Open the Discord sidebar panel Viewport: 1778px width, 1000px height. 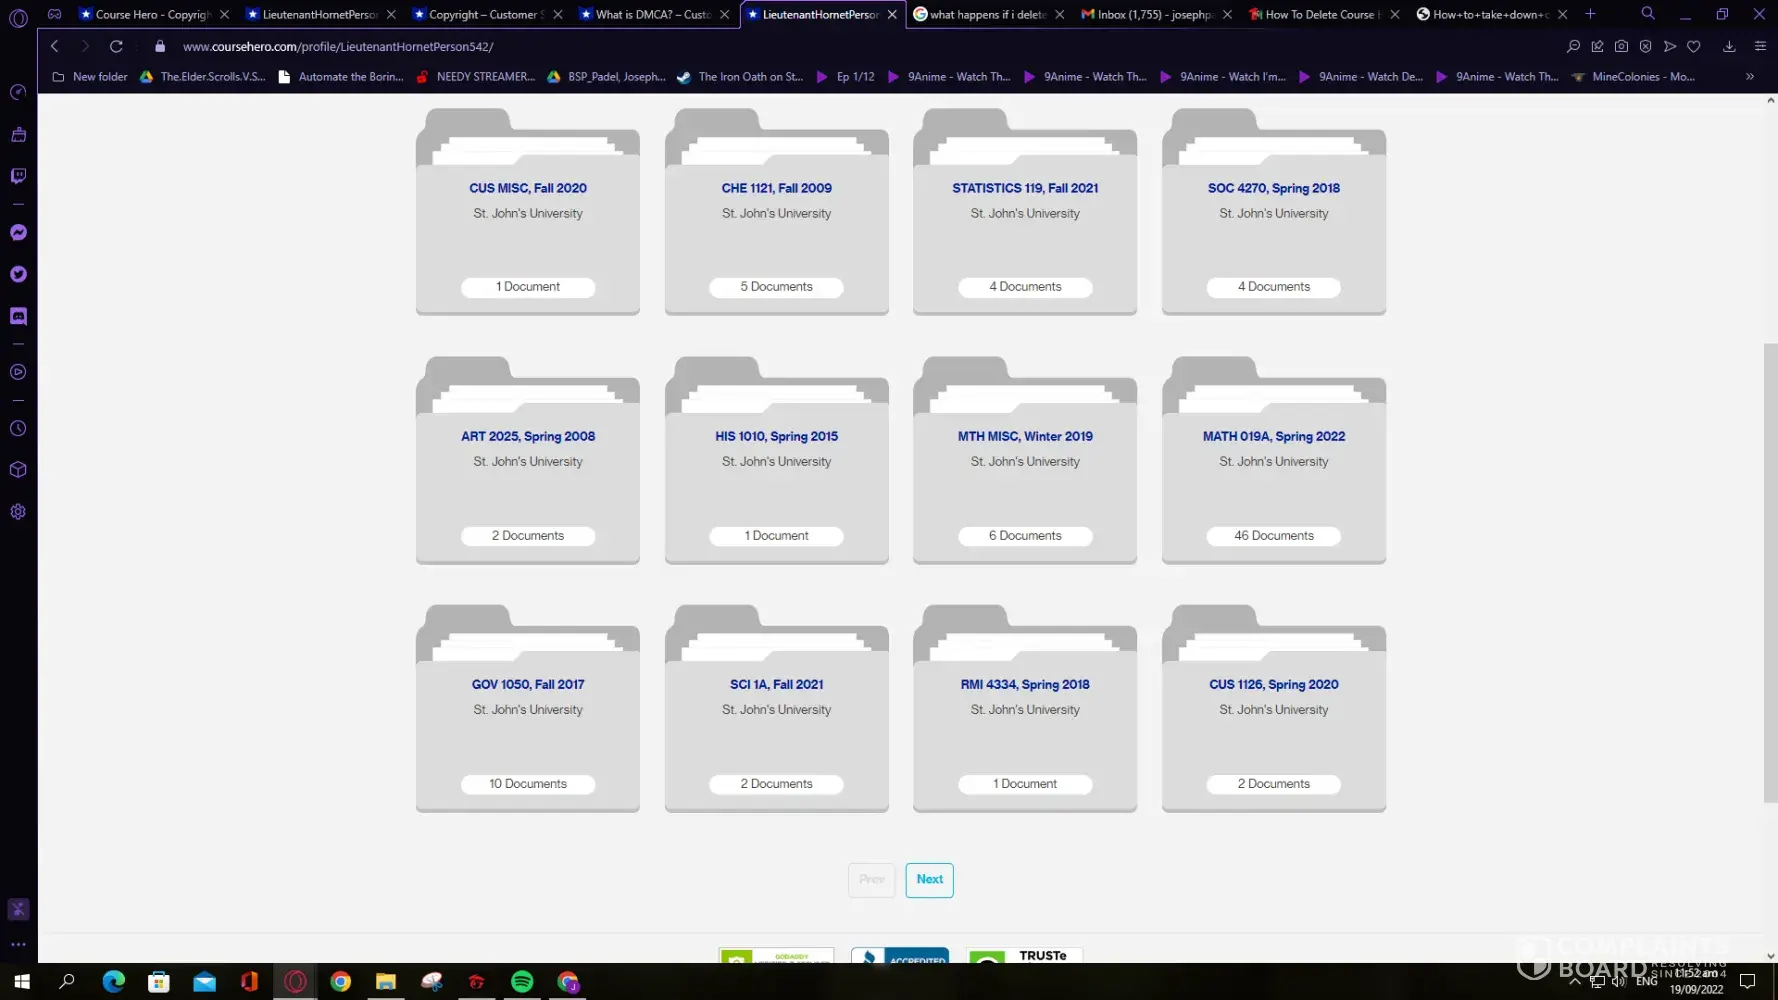(18, 316)
